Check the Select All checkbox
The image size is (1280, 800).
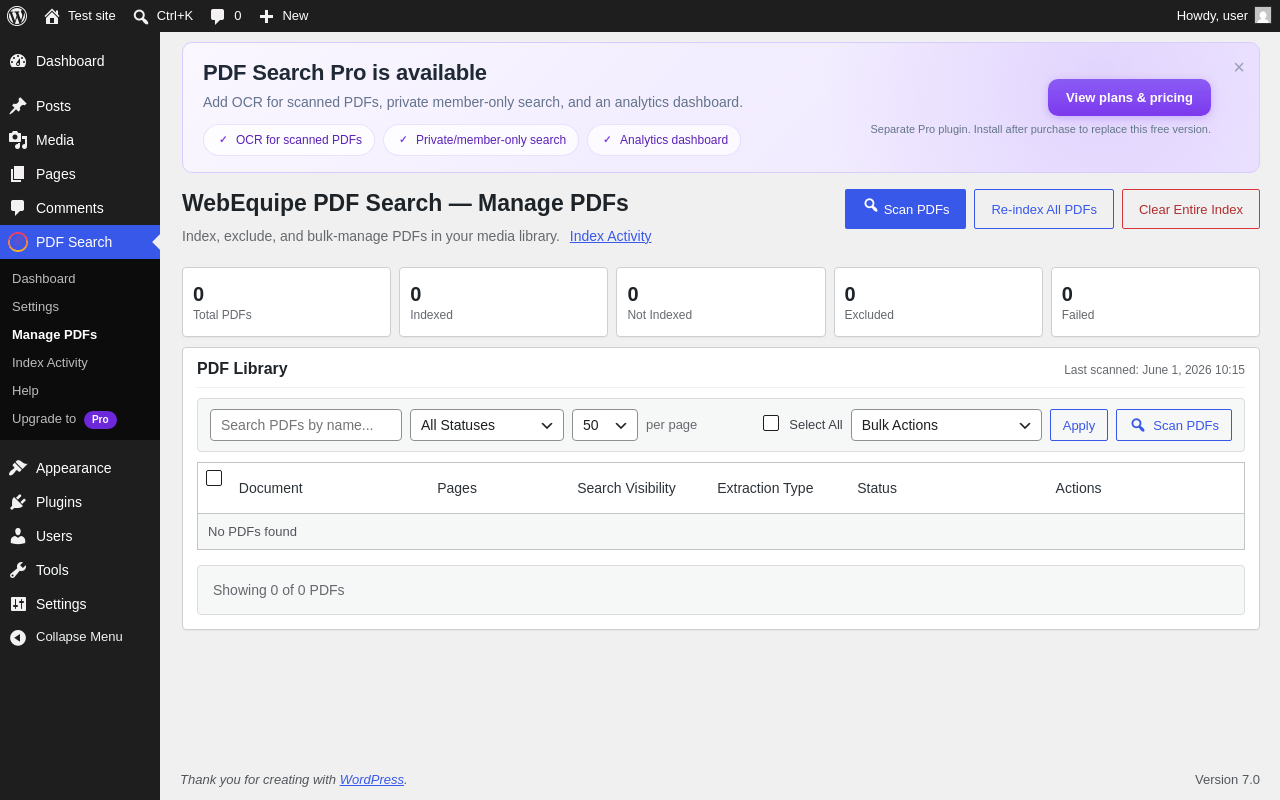pos(771,423)
